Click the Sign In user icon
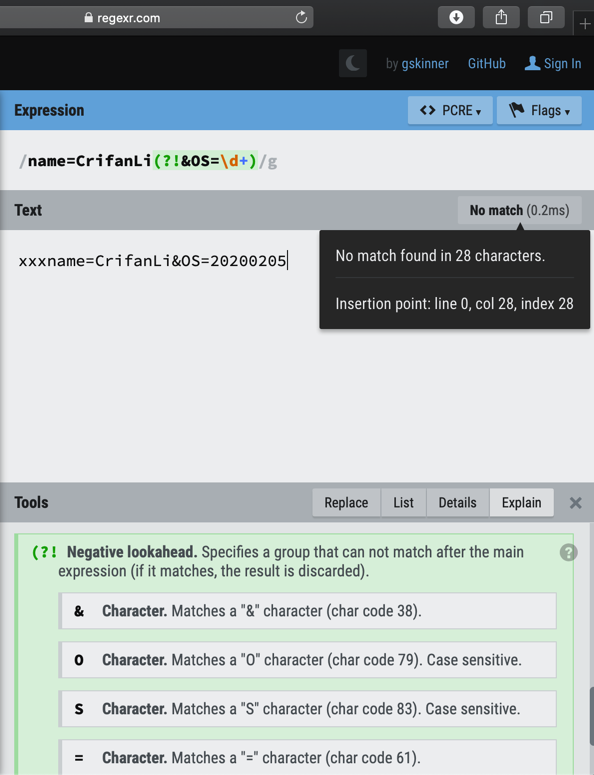594x775 pixels. 532,63
